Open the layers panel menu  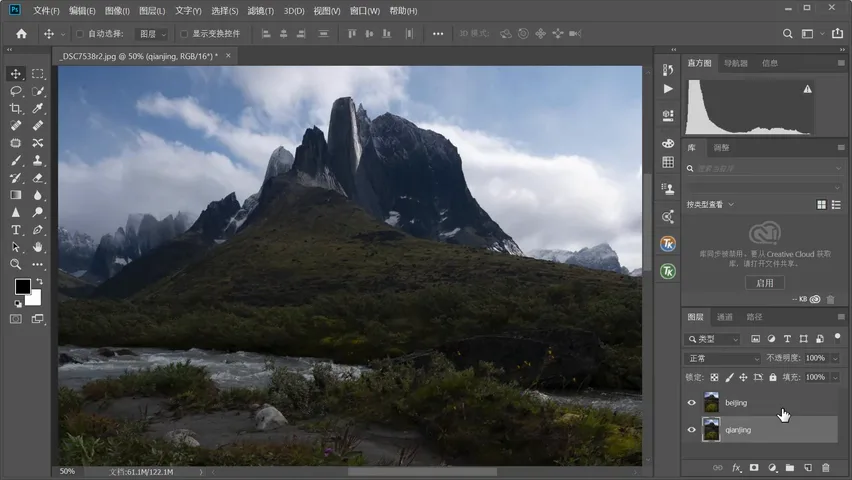pos(841,317)
